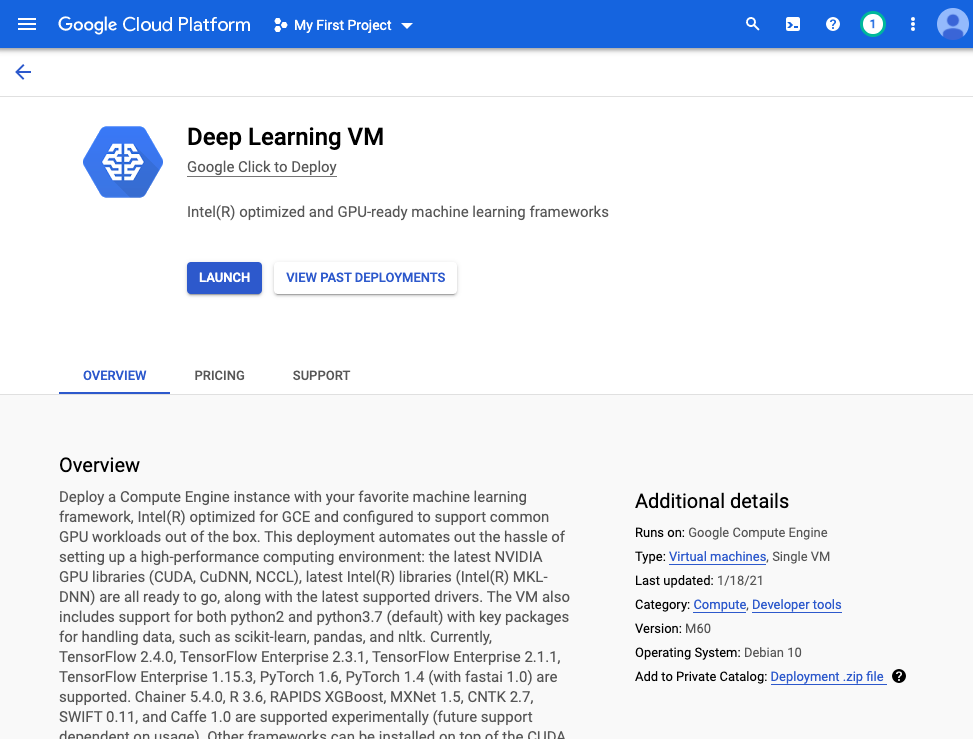Click the Operating System Debian 10 value

click(773, 653)
